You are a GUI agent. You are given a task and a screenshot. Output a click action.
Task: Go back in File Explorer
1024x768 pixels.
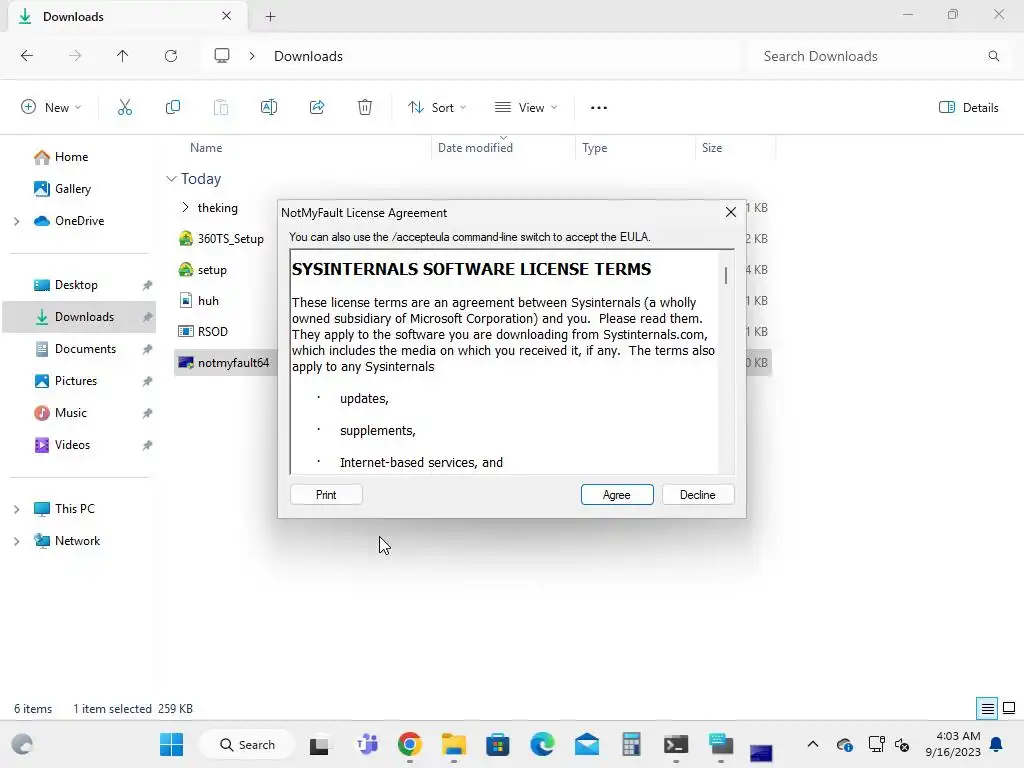click(27, 56)
